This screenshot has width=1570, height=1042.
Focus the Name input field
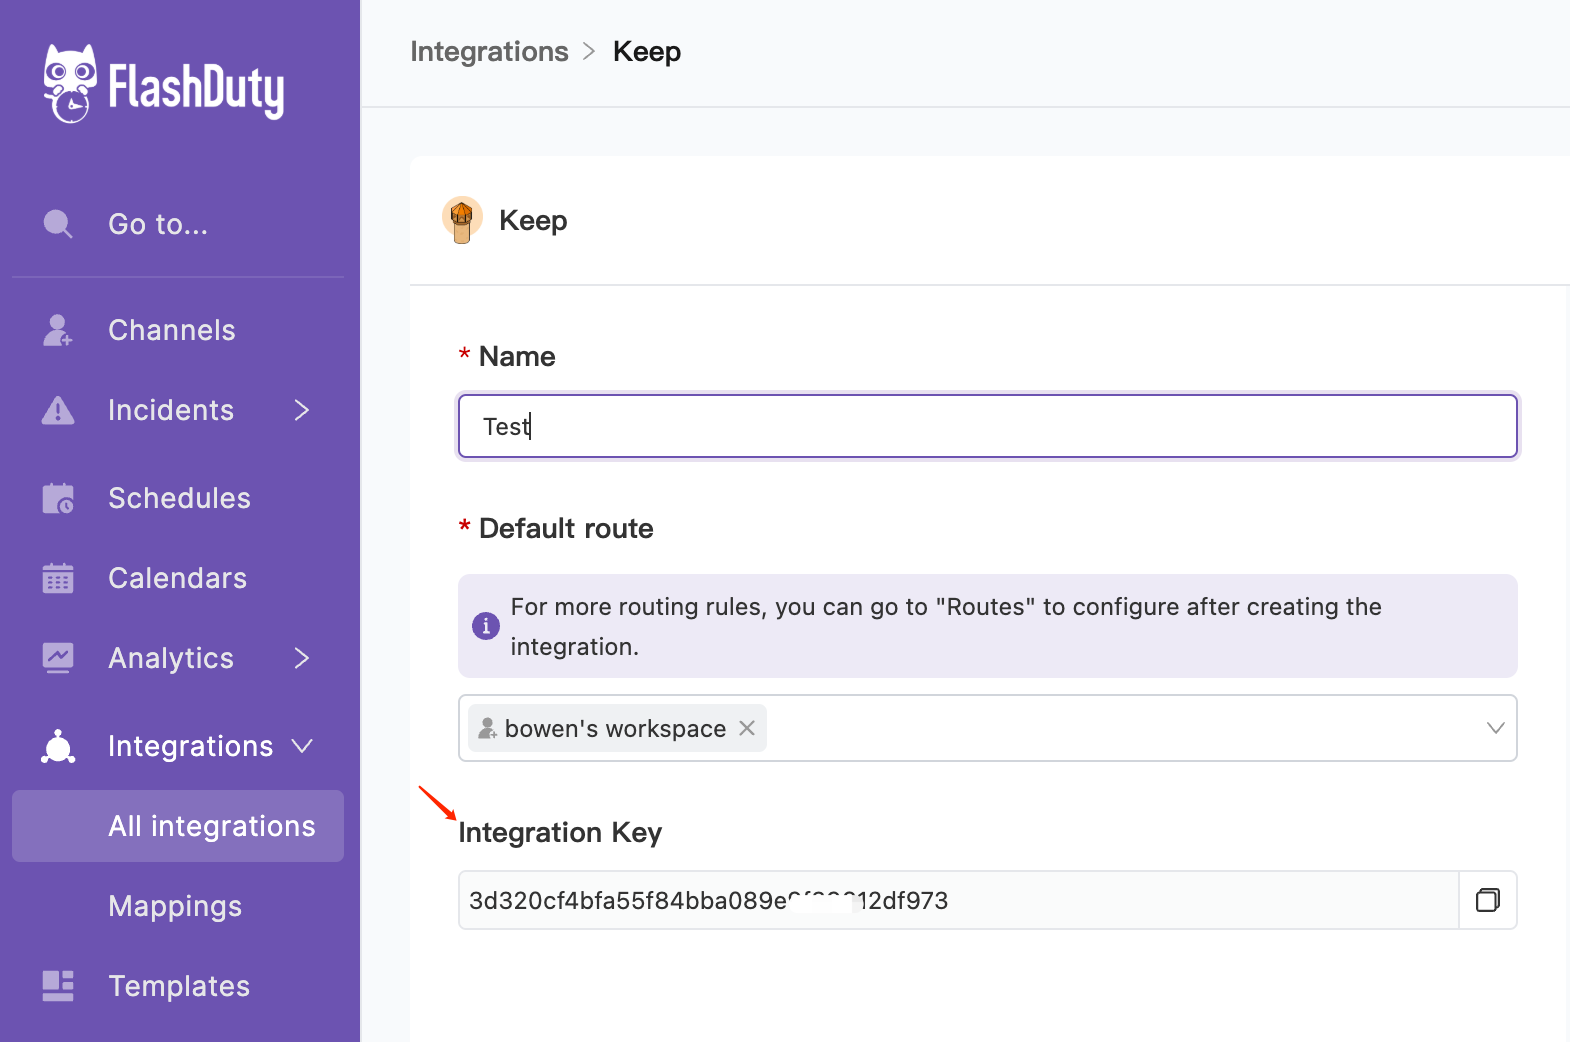(988, 426)
